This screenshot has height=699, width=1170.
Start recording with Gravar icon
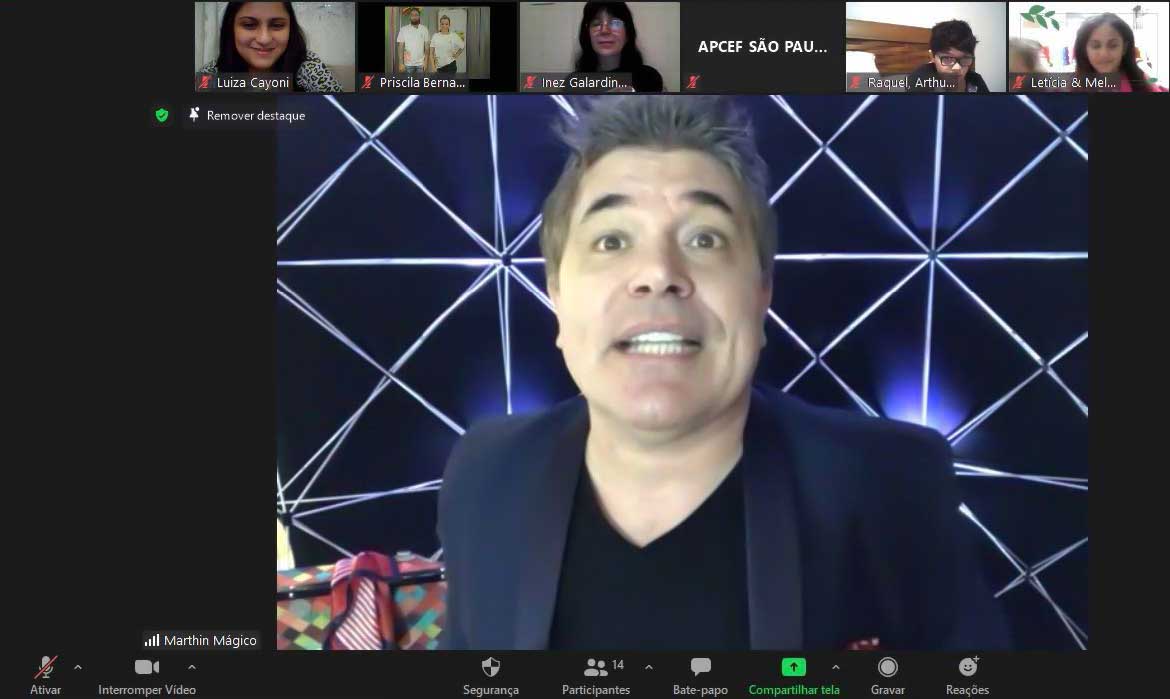tap(887, 668)
